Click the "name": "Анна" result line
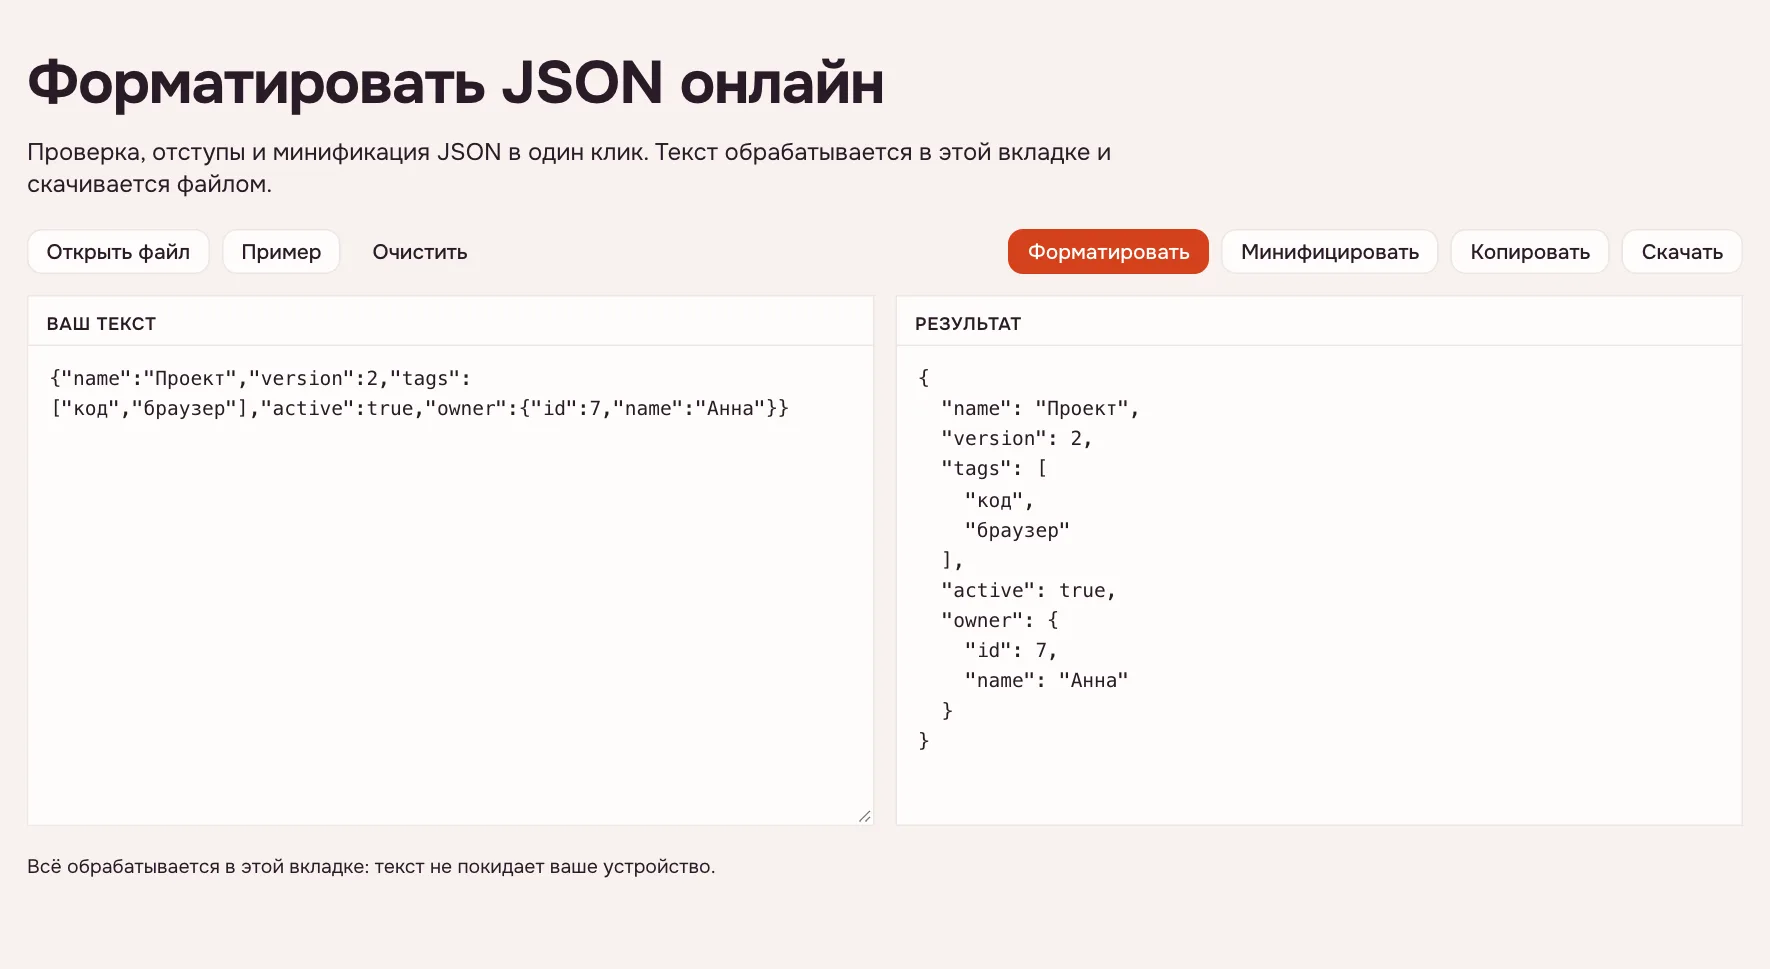 click(x=1046, y=680)
